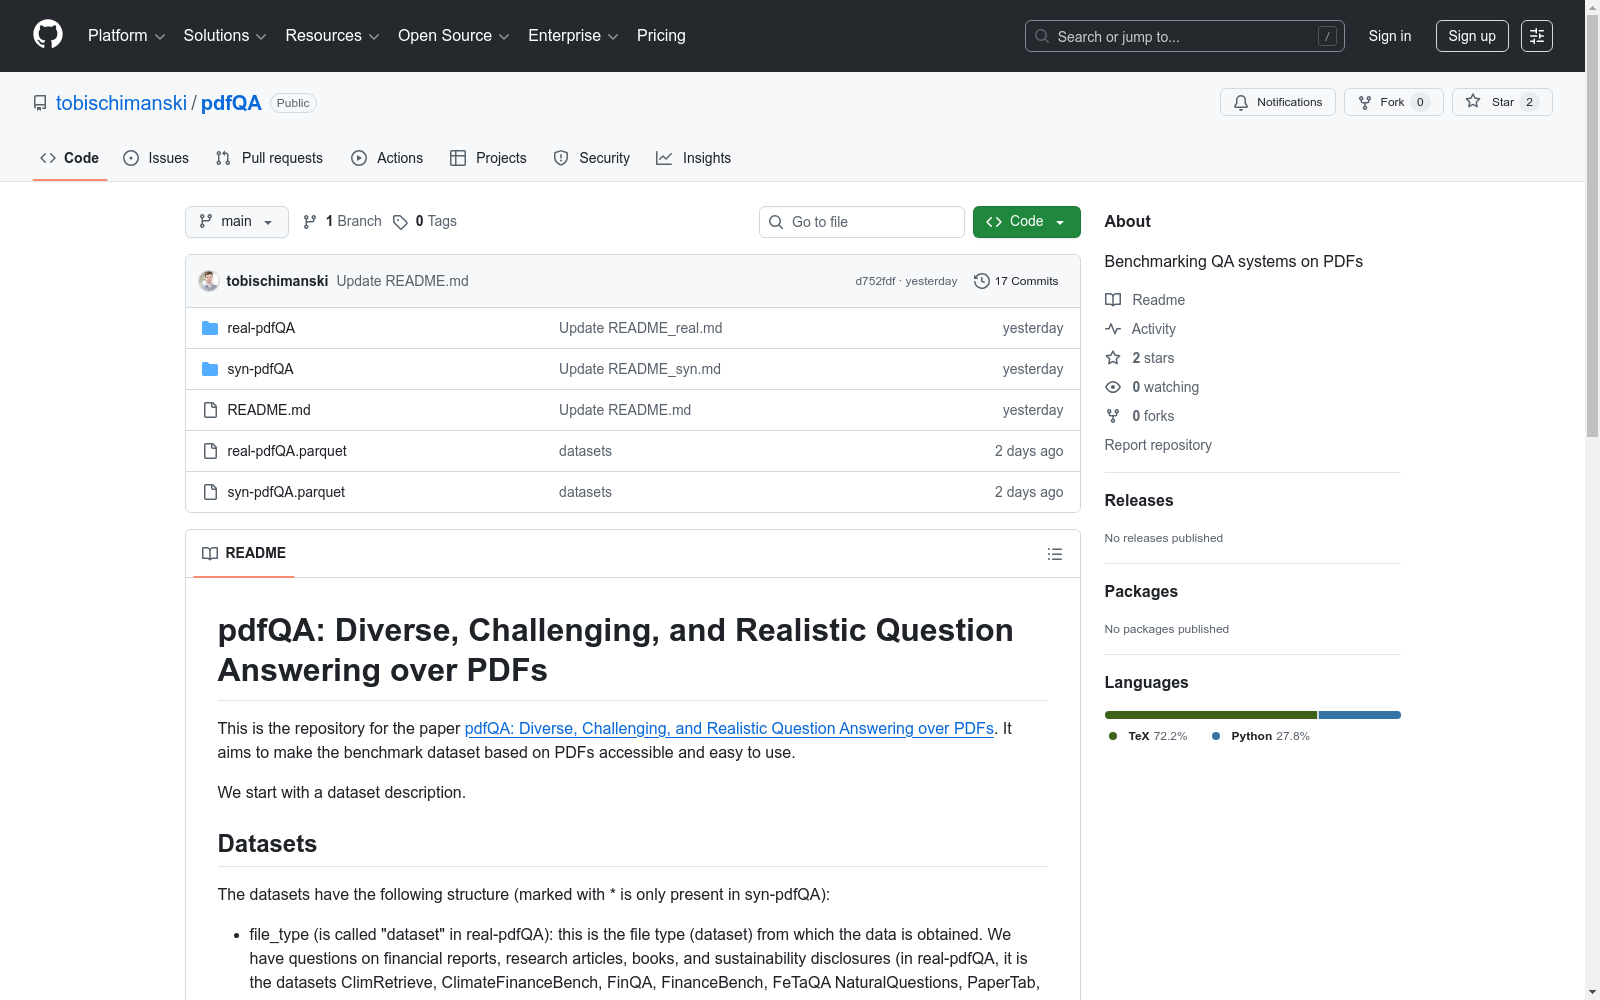The height and width of the screenshot is (1000, 1600).
Task: Open the Issues tab
Action: 156,158
